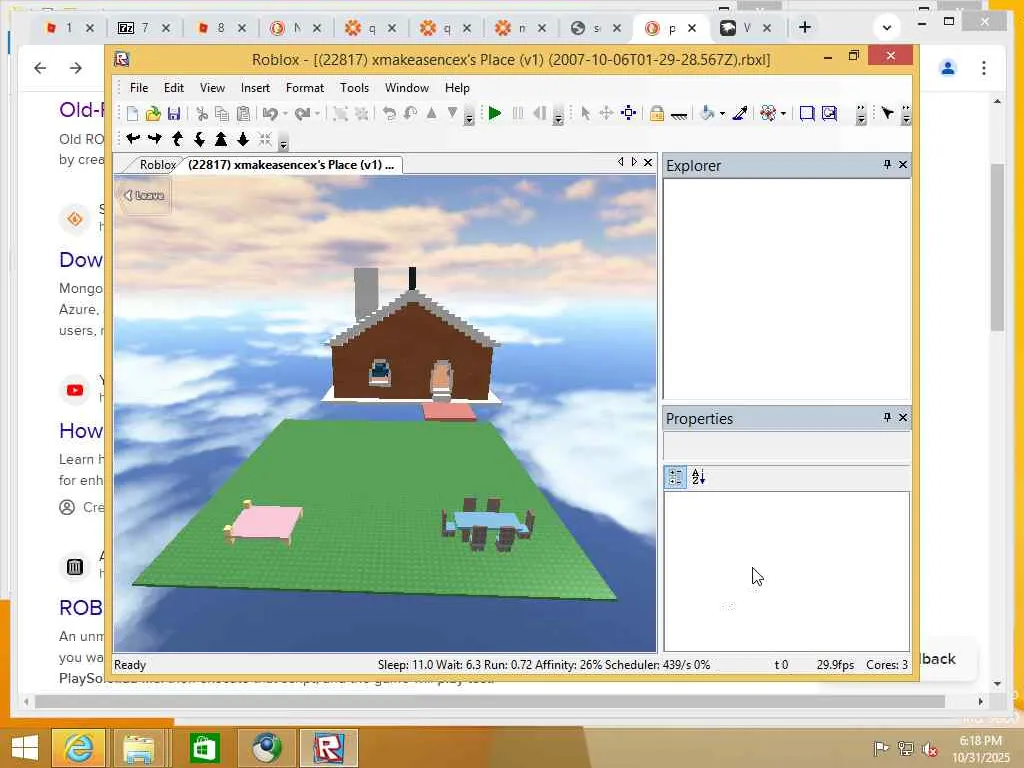This screenshot has width=1024, height=768.
Task: Select the arrow pointer tool
Action: point(586,114)
